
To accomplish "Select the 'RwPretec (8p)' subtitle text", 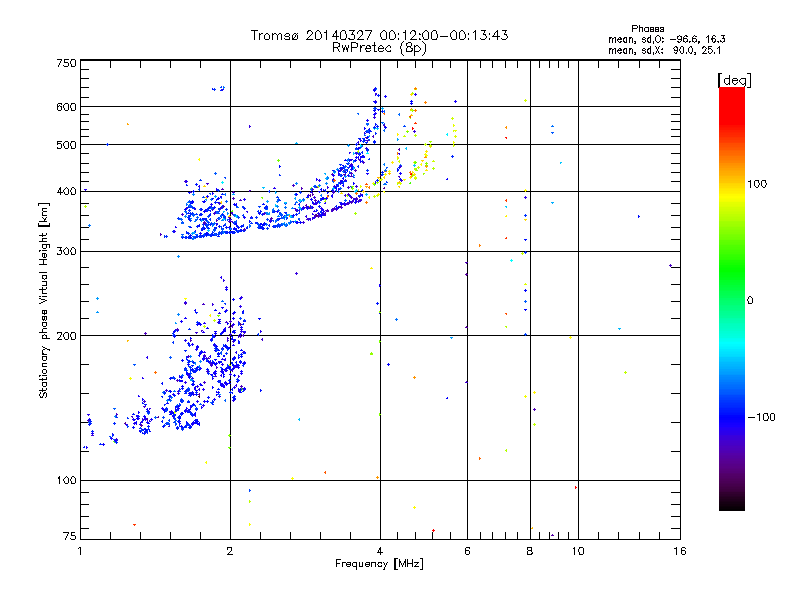I will (x=379, y=48).
